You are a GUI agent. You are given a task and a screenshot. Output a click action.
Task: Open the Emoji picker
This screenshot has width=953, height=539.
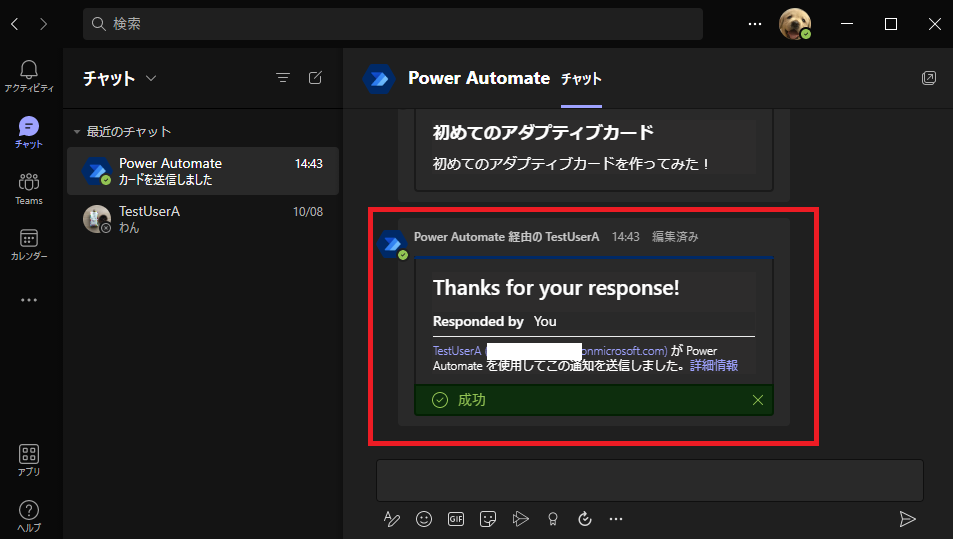click(424, 519)
